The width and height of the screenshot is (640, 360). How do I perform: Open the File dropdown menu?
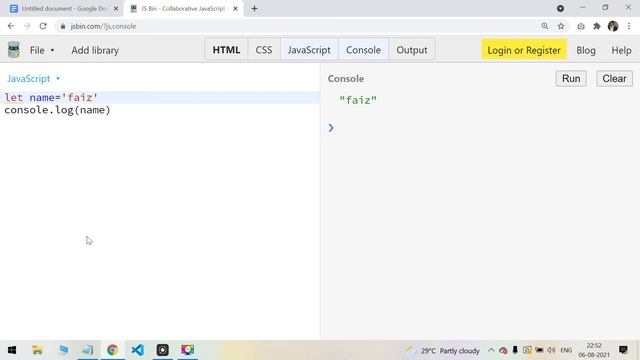click(42, 50)
